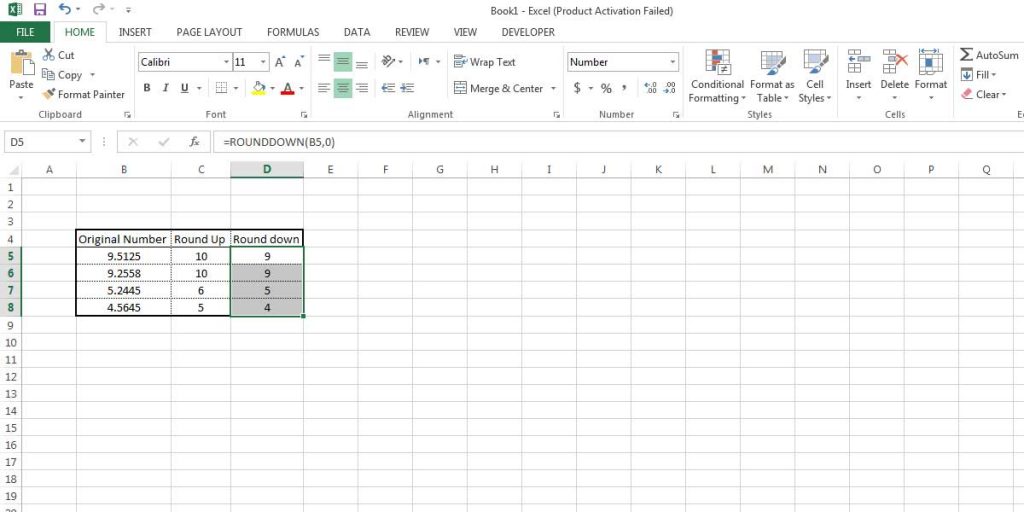Viewport: 1024px width, 512px height.
Task: Switch to the DATA tab
Action: click(357, 32)
